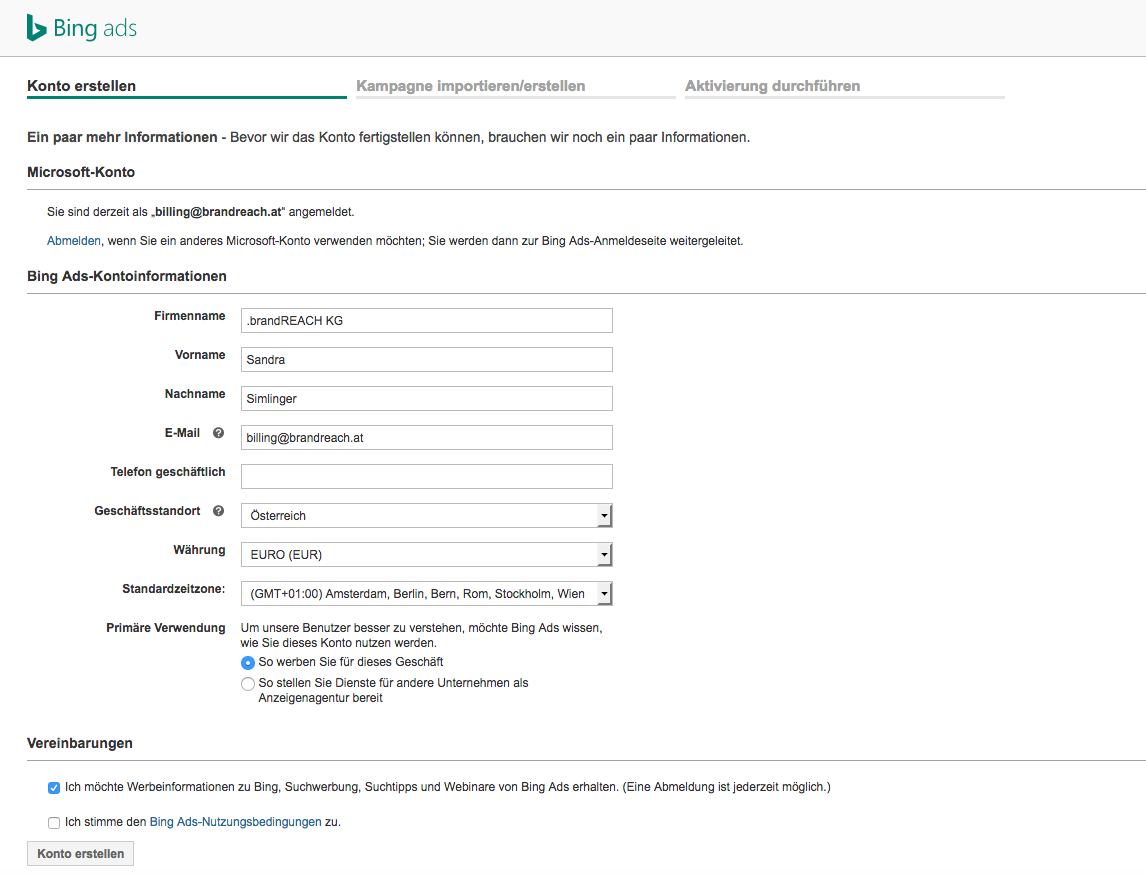Select 'So werben Sie für dieses Geschäft' radio
1146x875 pixels.
(x=248, y=663)
